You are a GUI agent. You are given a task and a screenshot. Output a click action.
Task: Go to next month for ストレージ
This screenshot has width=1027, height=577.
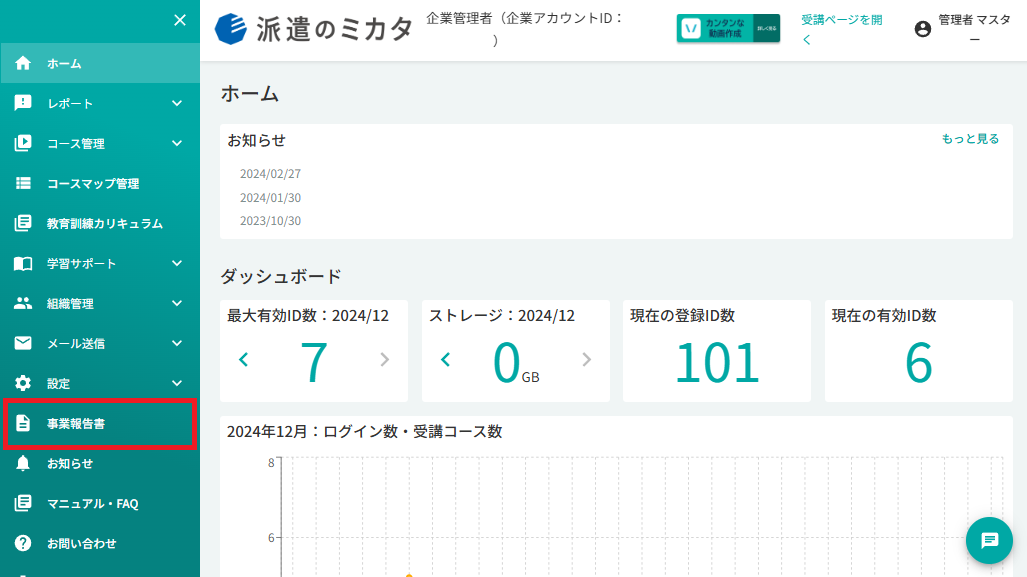(586, 359)
